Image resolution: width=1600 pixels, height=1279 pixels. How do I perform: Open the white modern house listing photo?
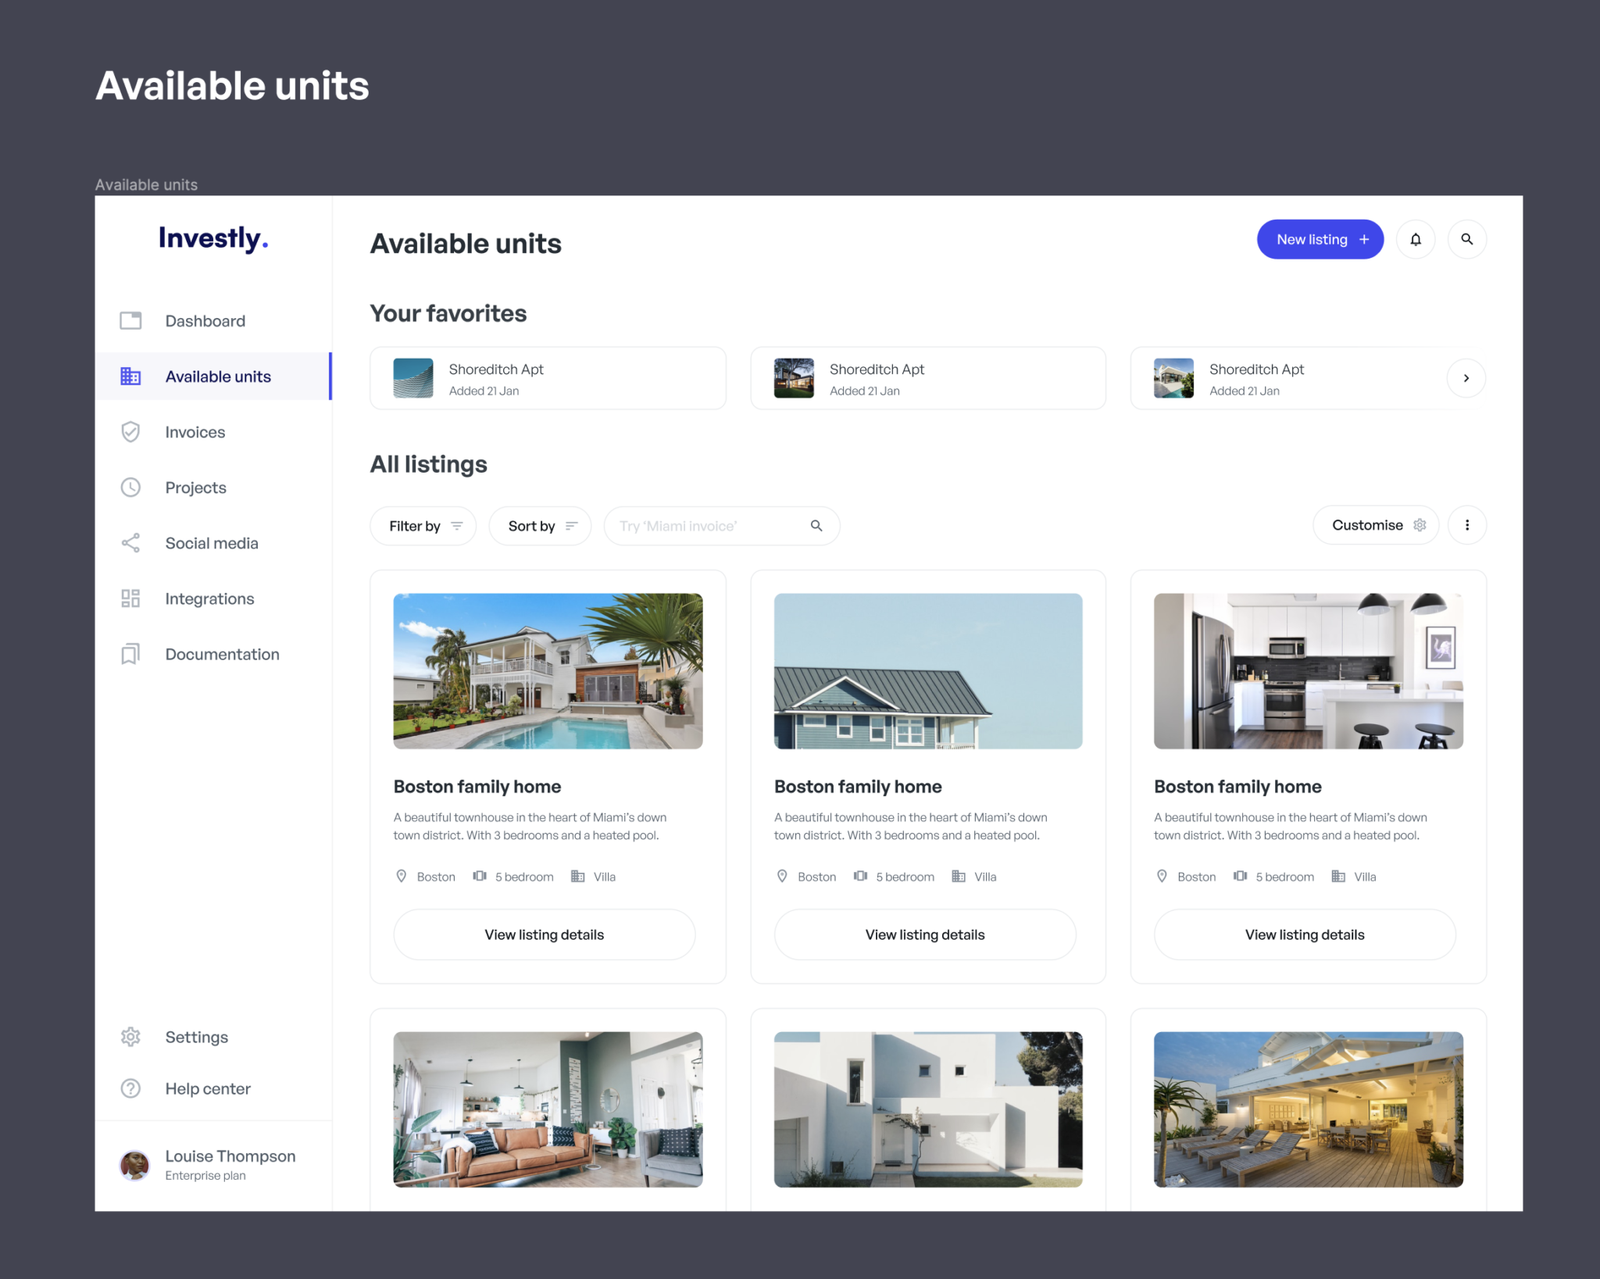pyautogui.click(x=928, y=1110)
